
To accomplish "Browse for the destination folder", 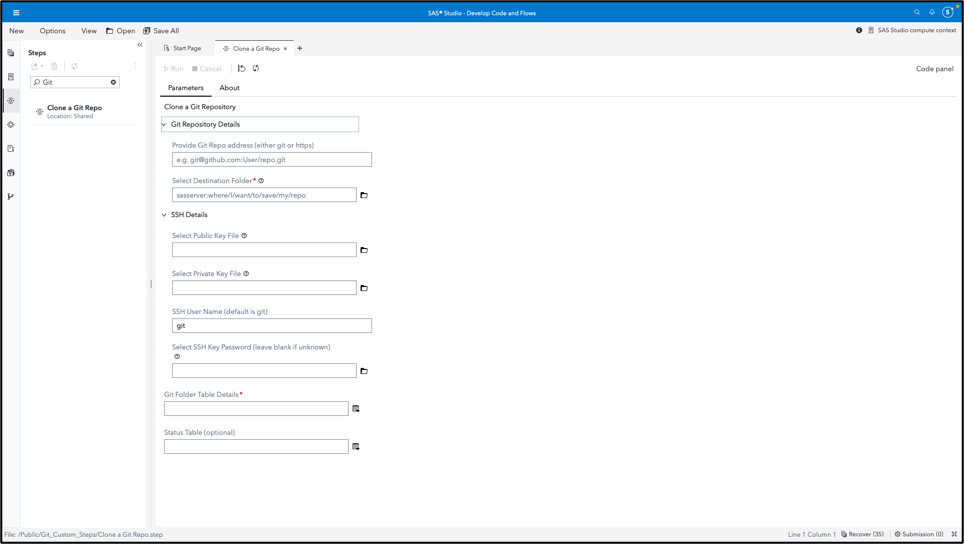I will (364, 195).
